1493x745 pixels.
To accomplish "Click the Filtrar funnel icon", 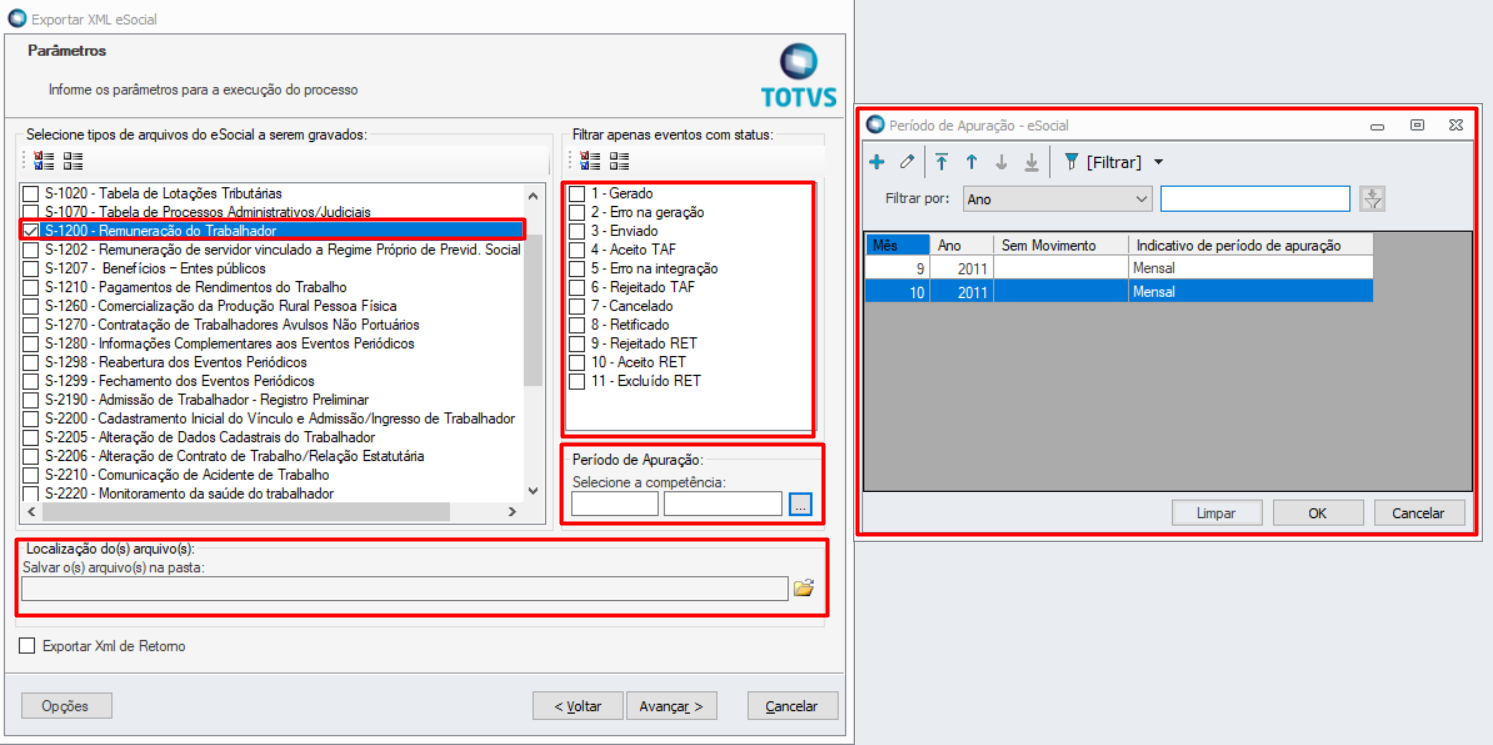I will 1069,161.
